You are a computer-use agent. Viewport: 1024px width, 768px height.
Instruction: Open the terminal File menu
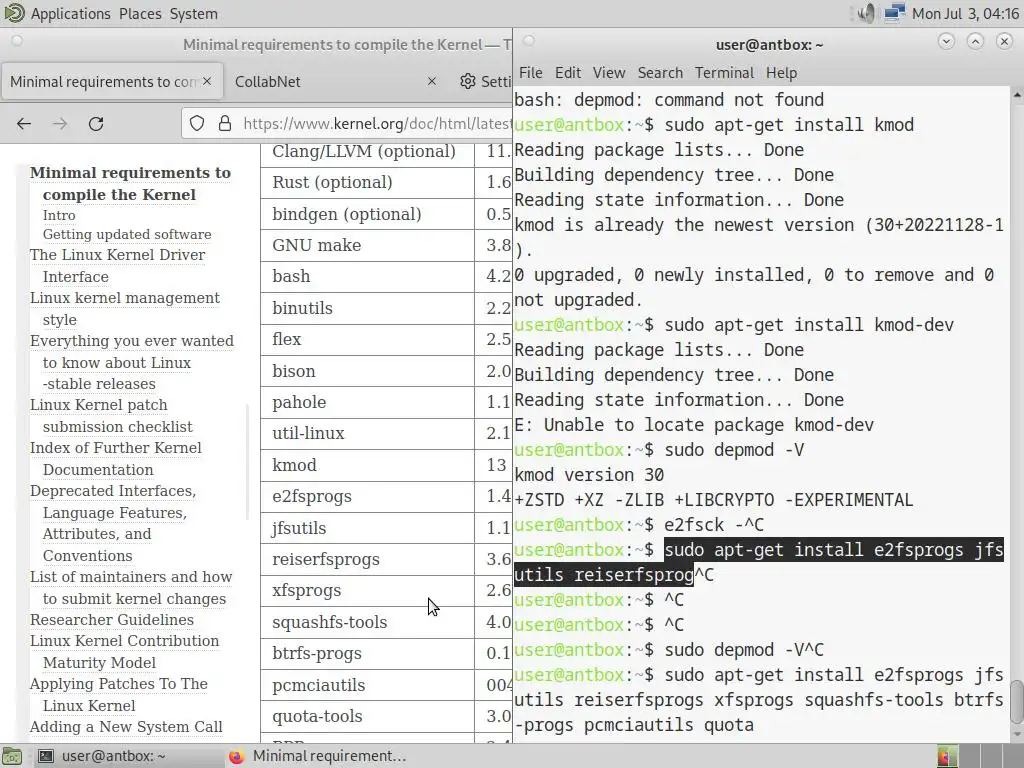(x=530, y=72)
